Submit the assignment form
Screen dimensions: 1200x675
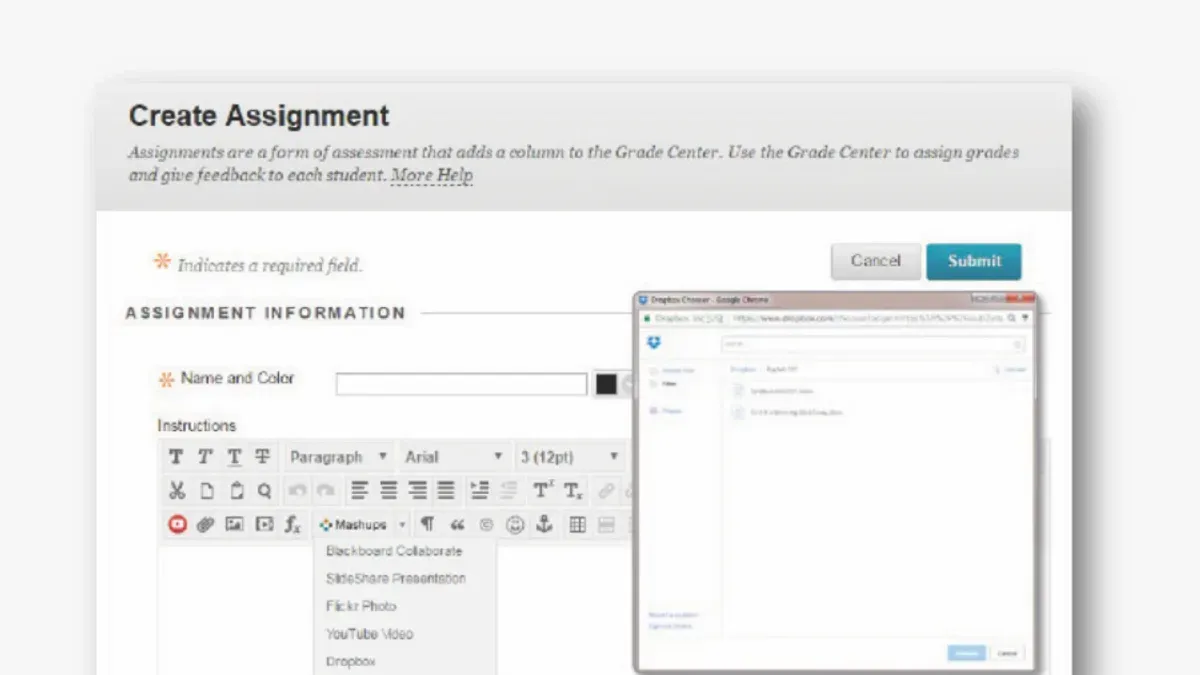974,261
